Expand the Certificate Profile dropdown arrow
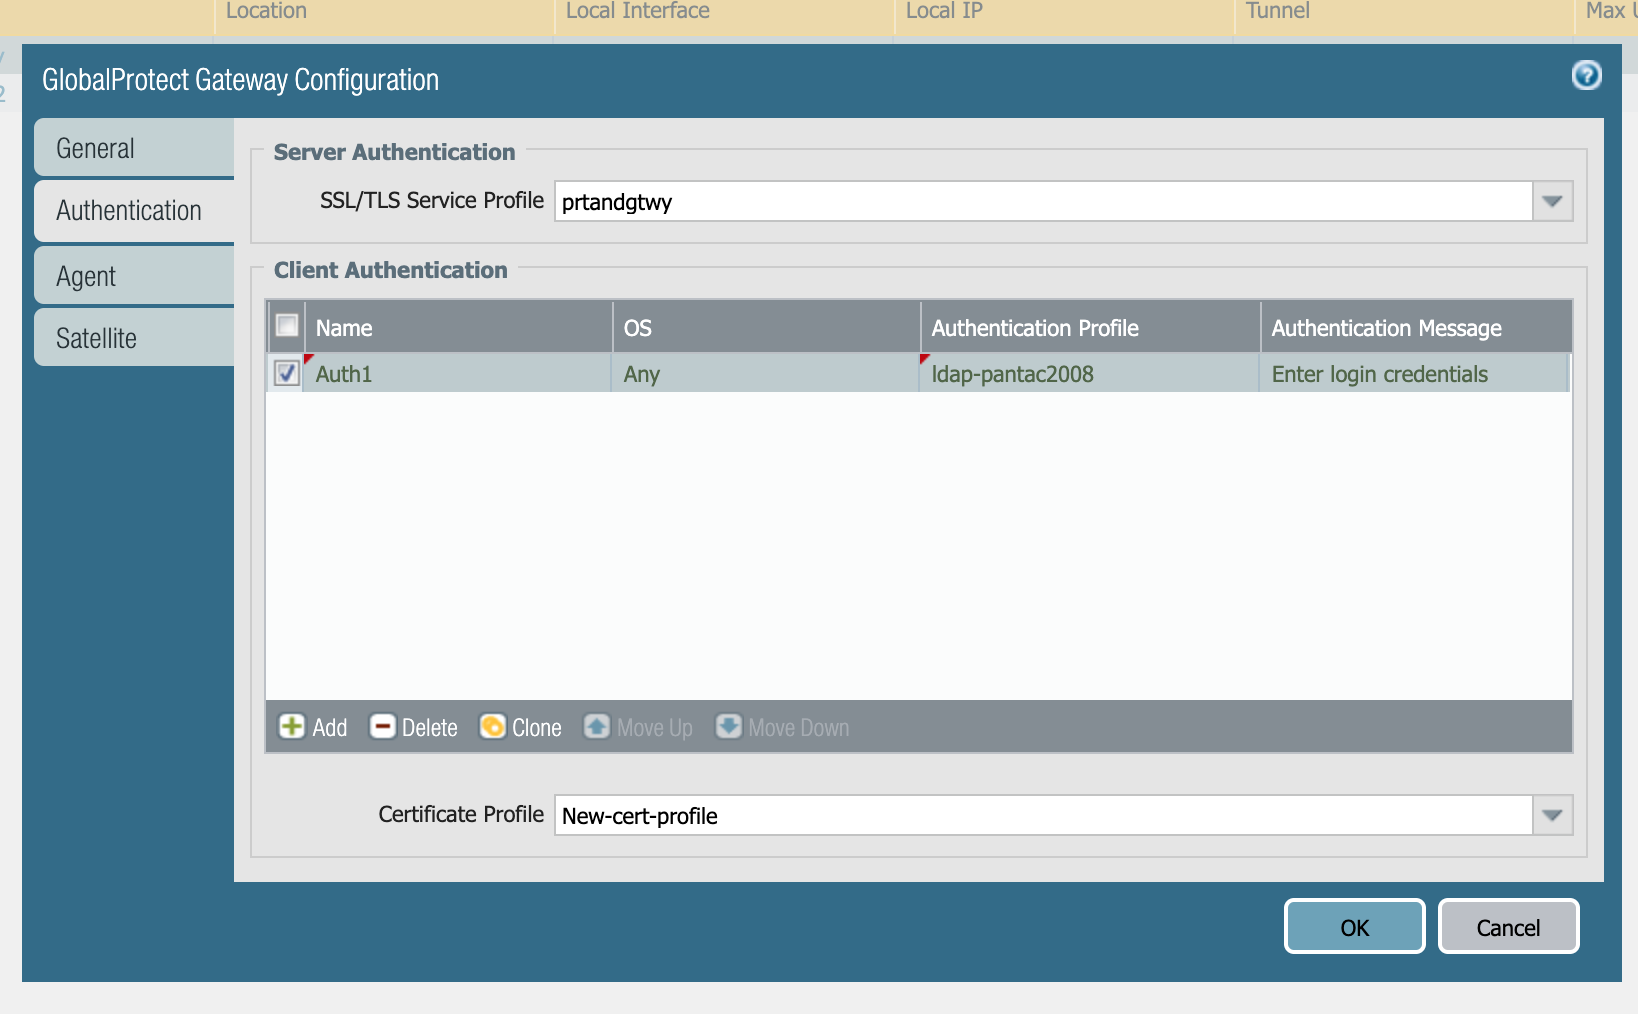1638x1014 pixels. 1552,816
